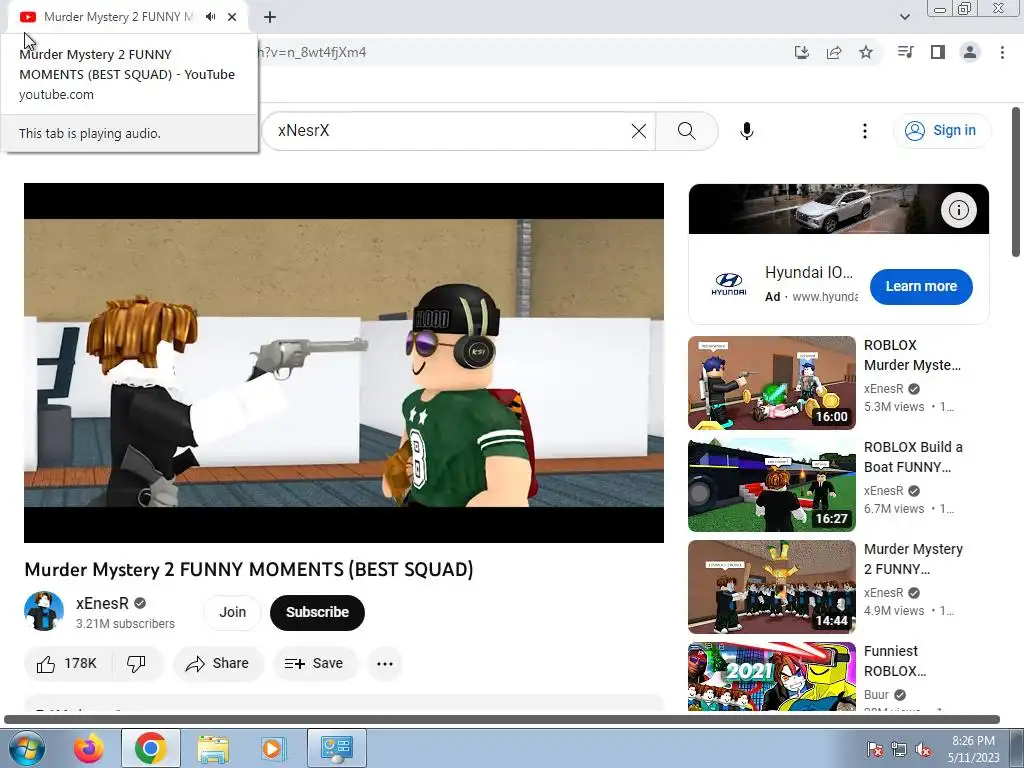Click the ROBLOX Murder Myste... video title
The height and width of the screenshot is (768, 1024).
point(912,355)
